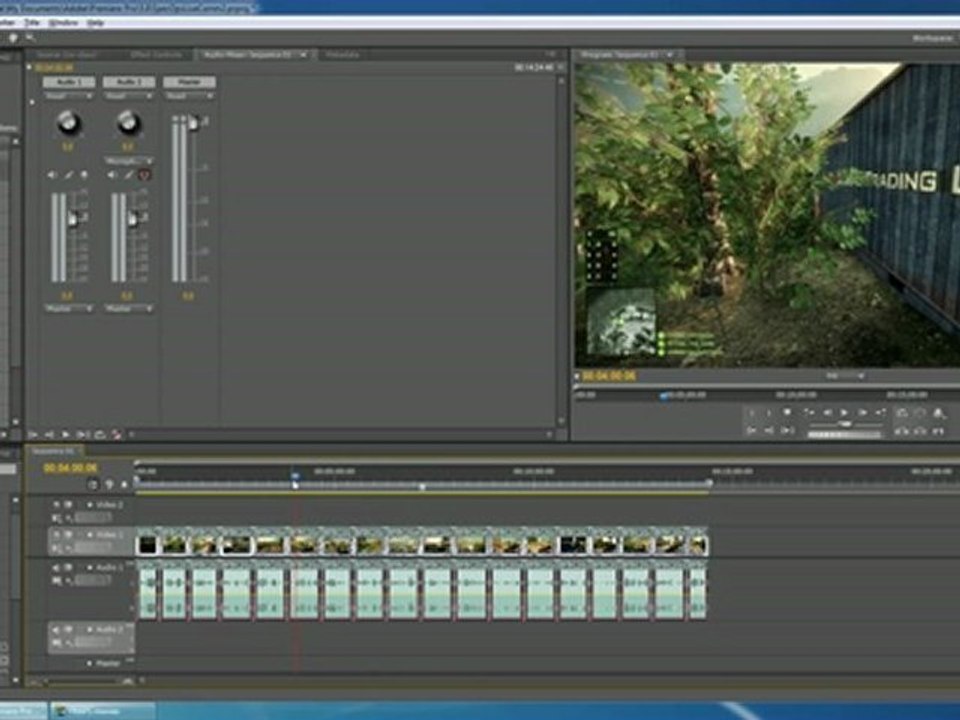
Task: Switch to the Effect Controls tab
Action: [156, 54]
